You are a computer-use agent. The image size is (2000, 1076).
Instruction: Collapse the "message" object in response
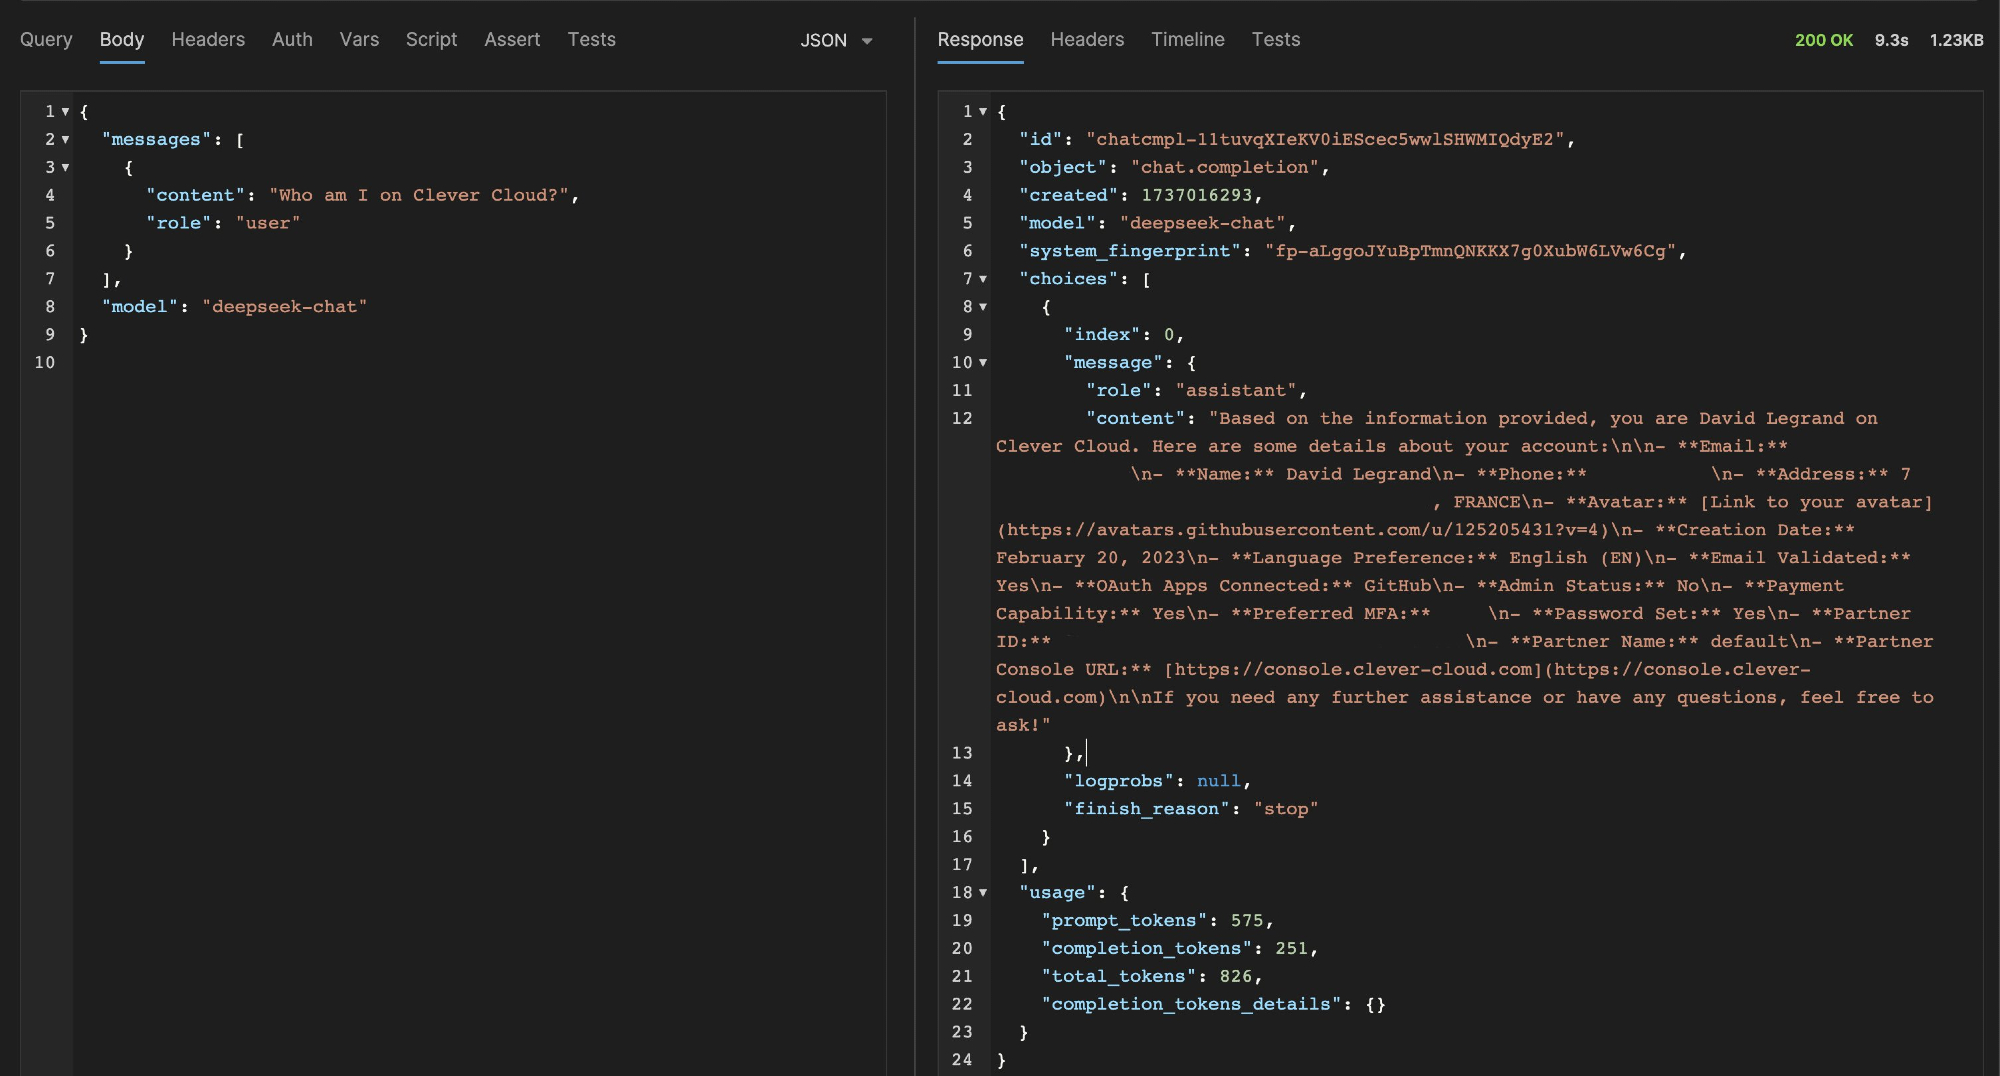coord(983,363)
